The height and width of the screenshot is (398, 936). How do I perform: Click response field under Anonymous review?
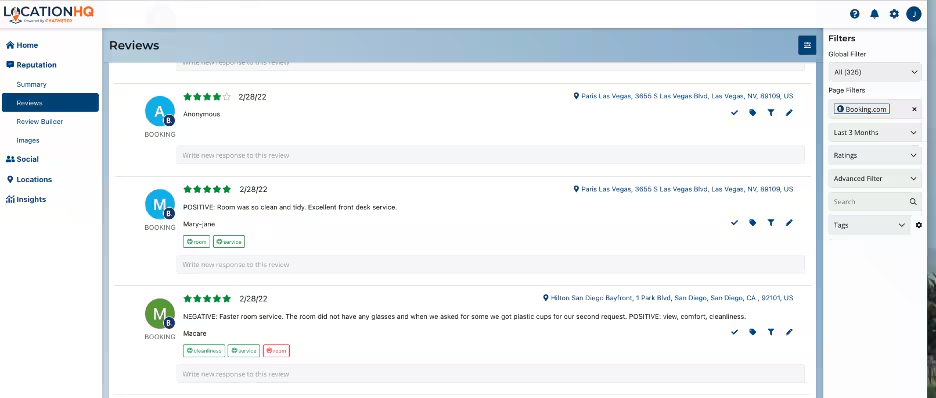(x=491, y=155)
